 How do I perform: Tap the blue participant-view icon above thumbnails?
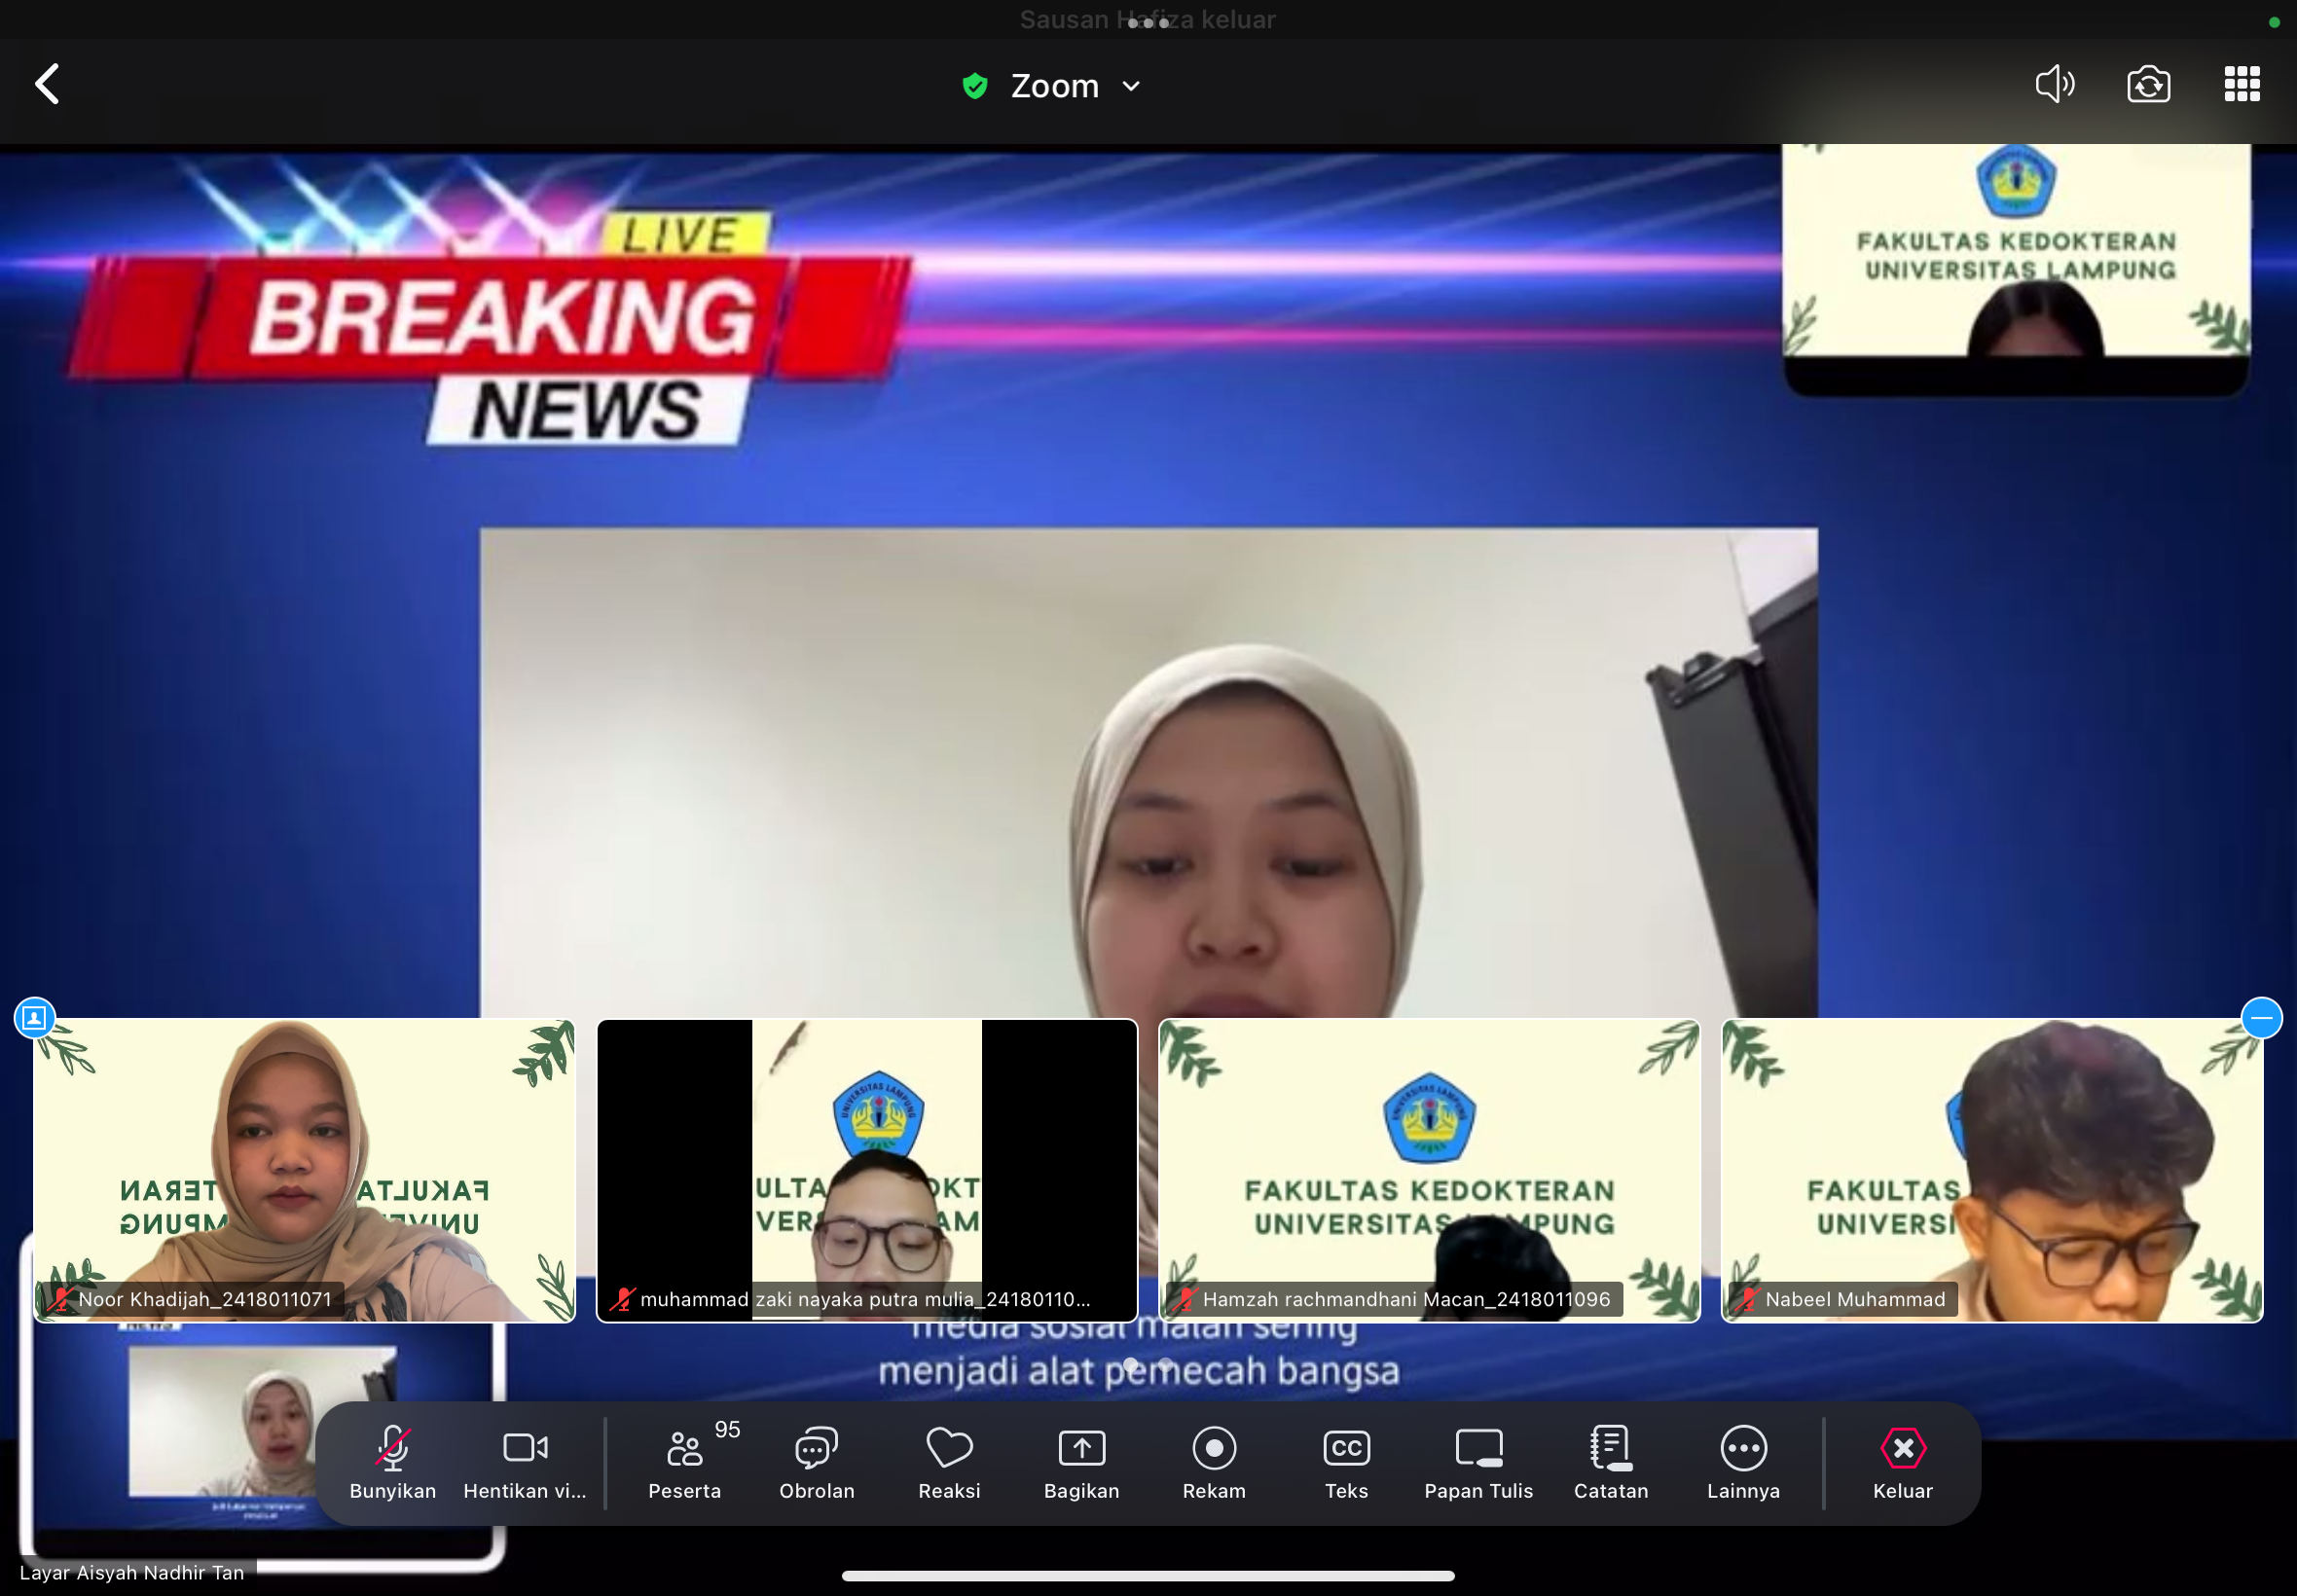(34, 1018)
